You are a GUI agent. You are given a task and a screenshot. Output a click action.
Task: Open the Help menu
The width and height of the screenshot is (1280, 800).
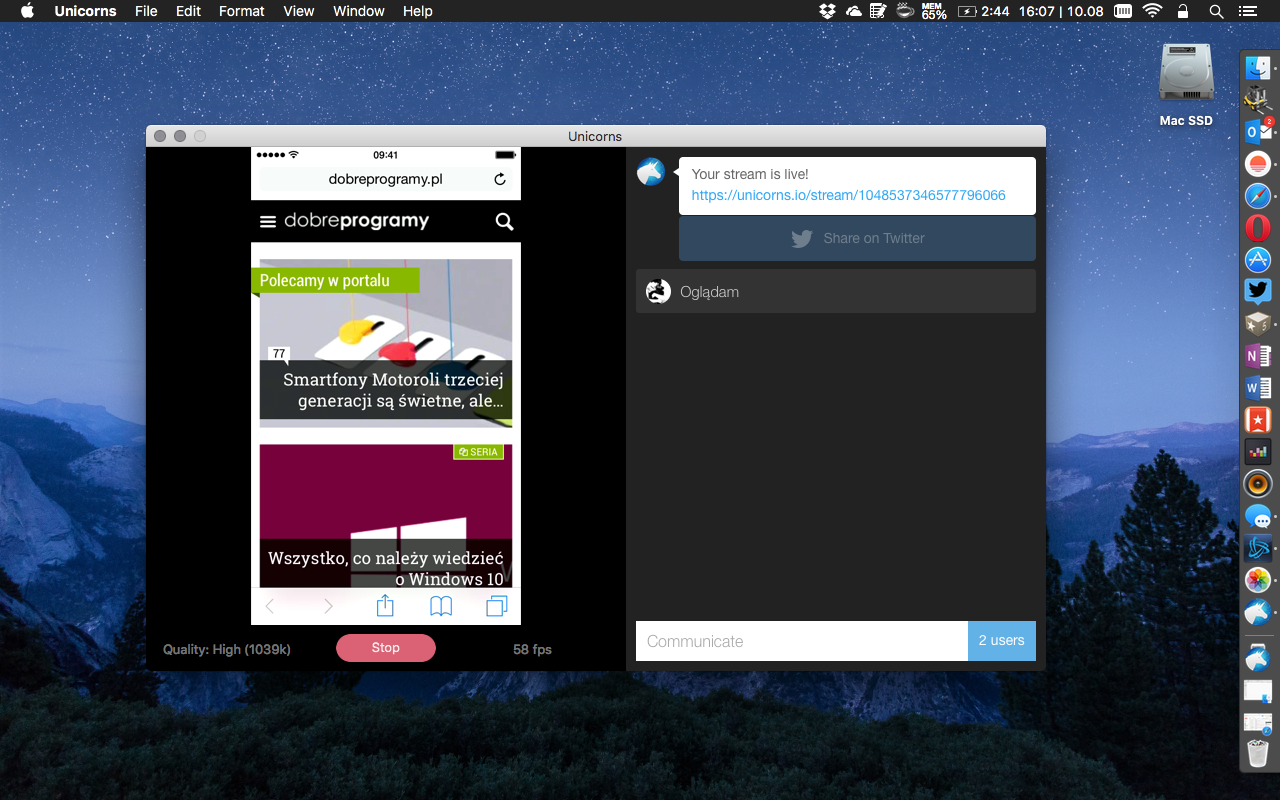click(x=418, y=11)
